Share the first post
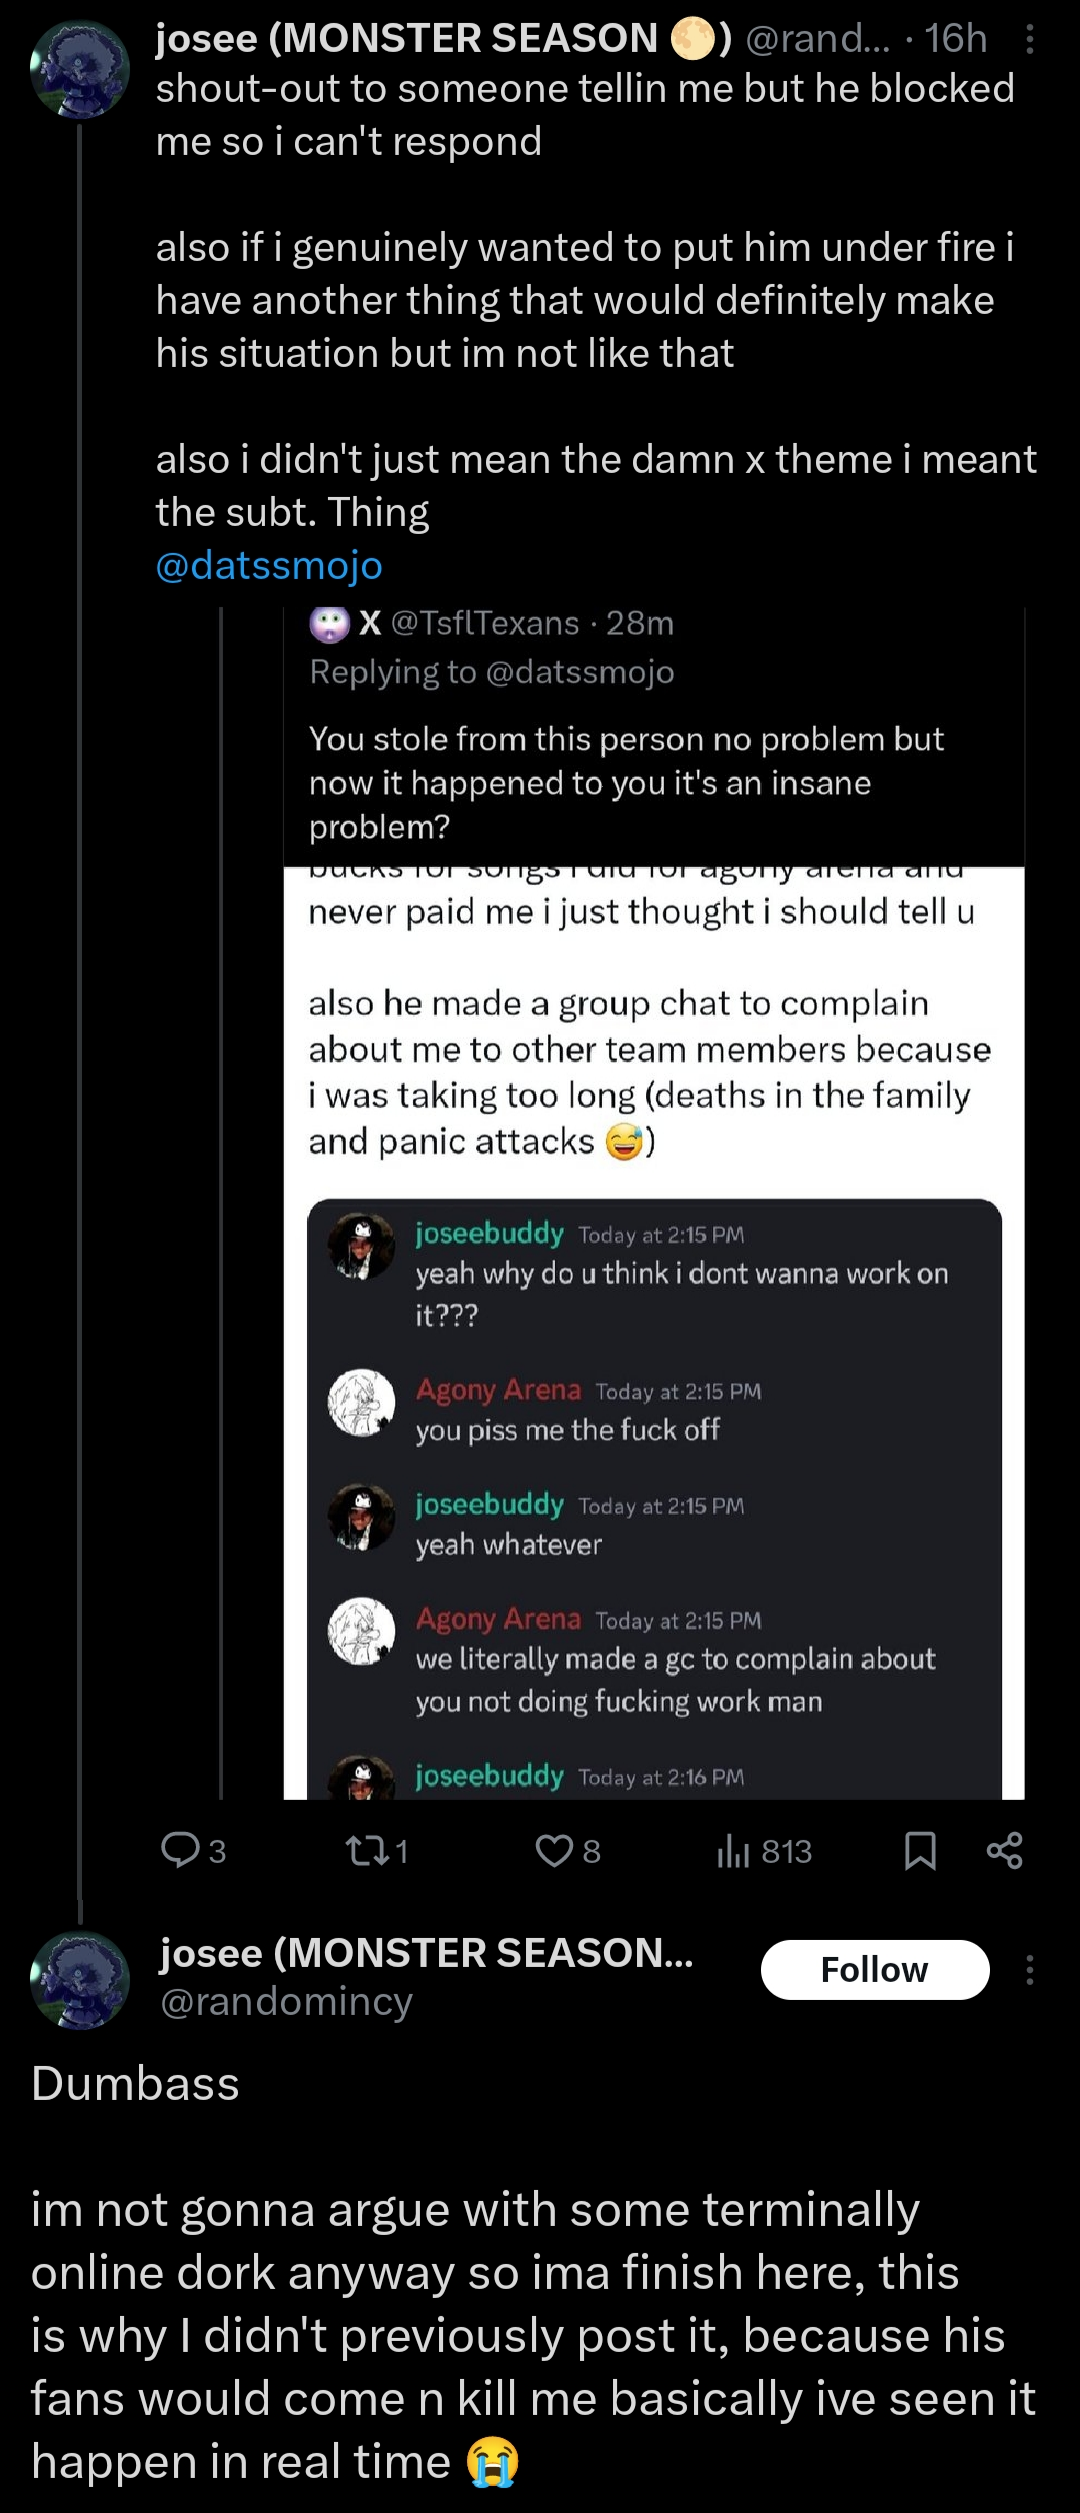Screen dimensions: 1080x2513 pos(1004,1851)
